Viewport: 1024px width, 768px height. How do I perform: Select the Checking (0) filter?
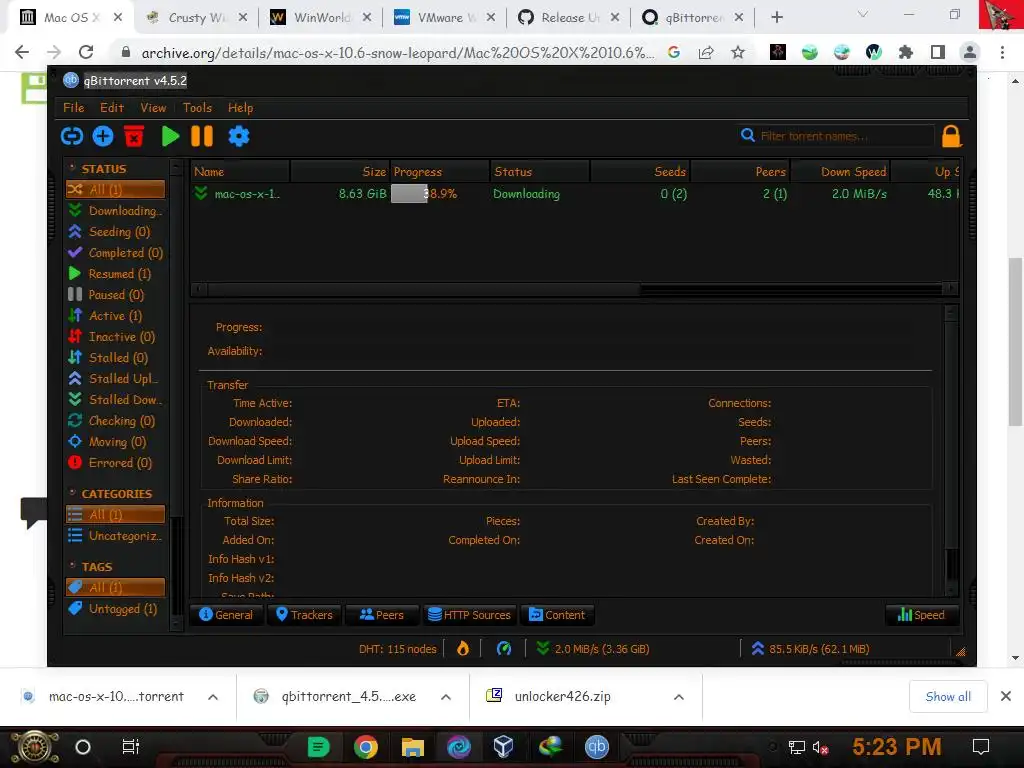click(x=116, y=421)
